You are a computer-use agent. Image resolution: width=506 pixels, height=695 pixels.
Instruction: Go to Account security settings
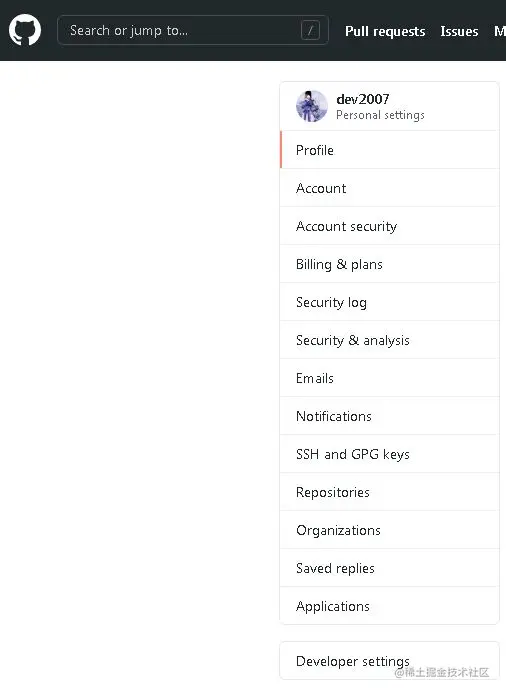[390, 226]
